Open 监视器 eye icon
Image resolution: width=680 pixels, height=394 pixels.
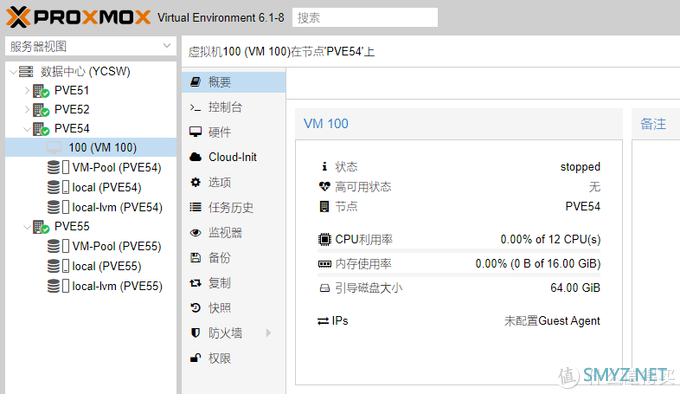196,233
